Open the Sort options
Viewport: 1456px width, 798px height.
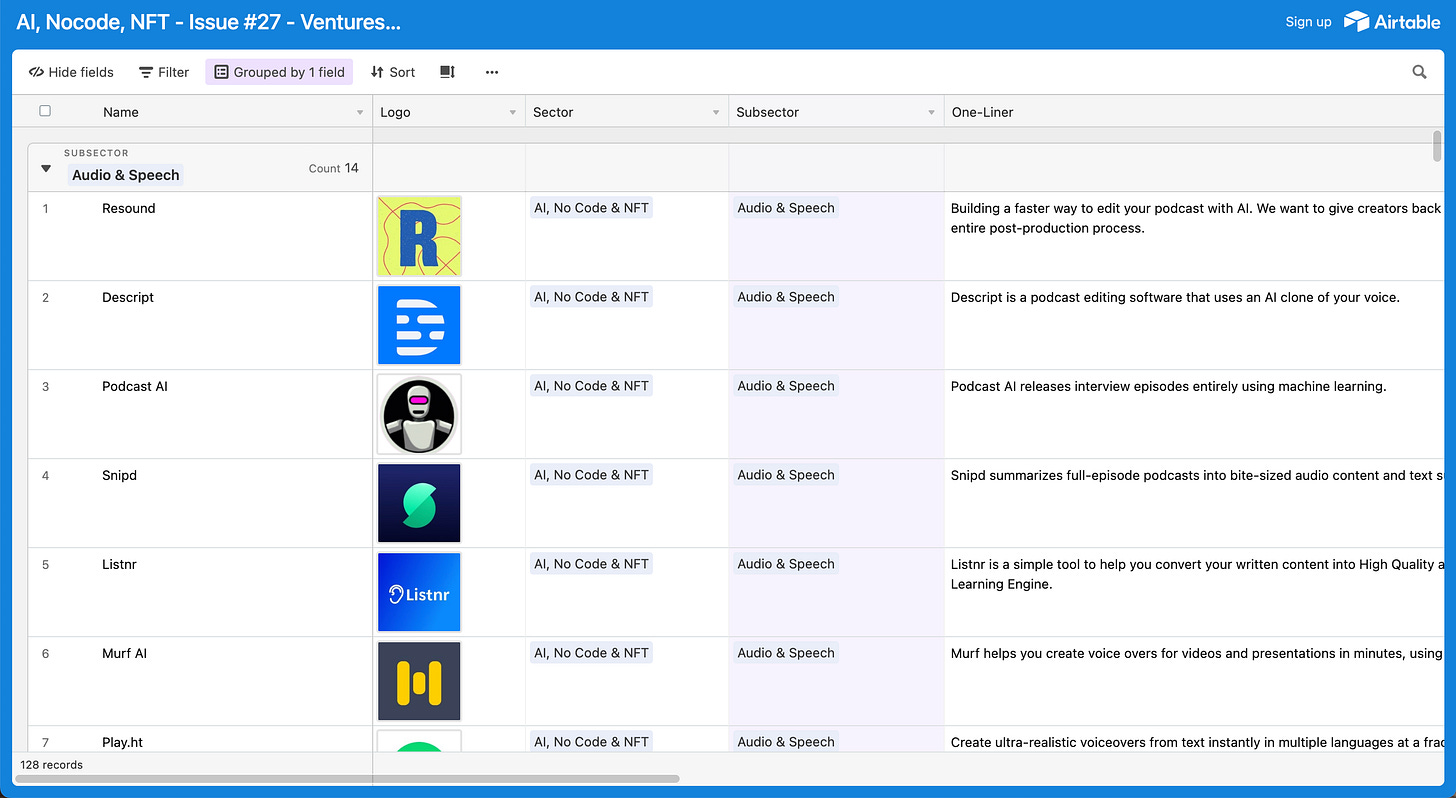click(393, 72)
